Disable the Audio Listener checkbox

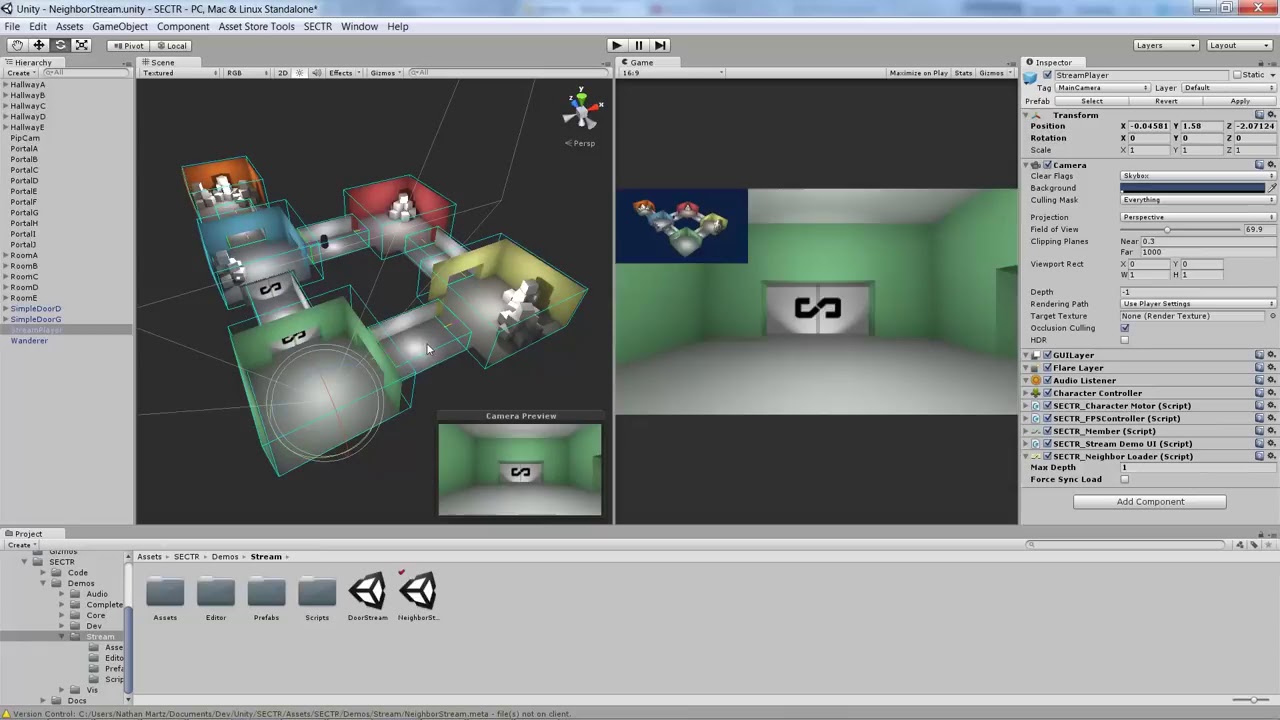1047,381
